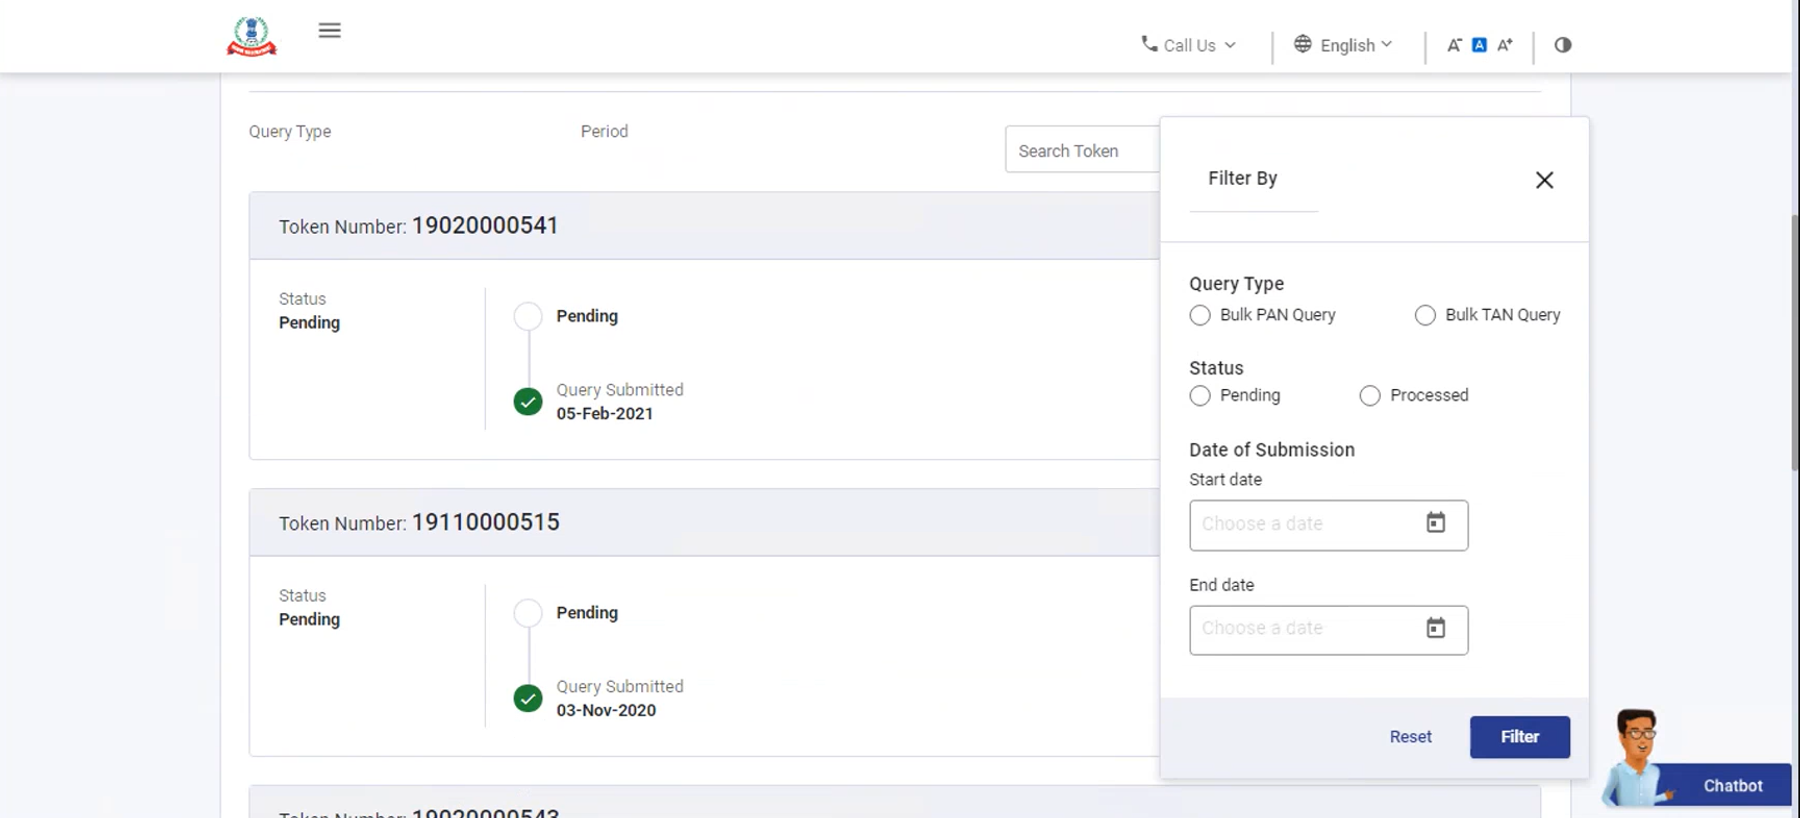Click the Search Token input field
This screenshot has height=818, width=1800.
click(1081, 151)
